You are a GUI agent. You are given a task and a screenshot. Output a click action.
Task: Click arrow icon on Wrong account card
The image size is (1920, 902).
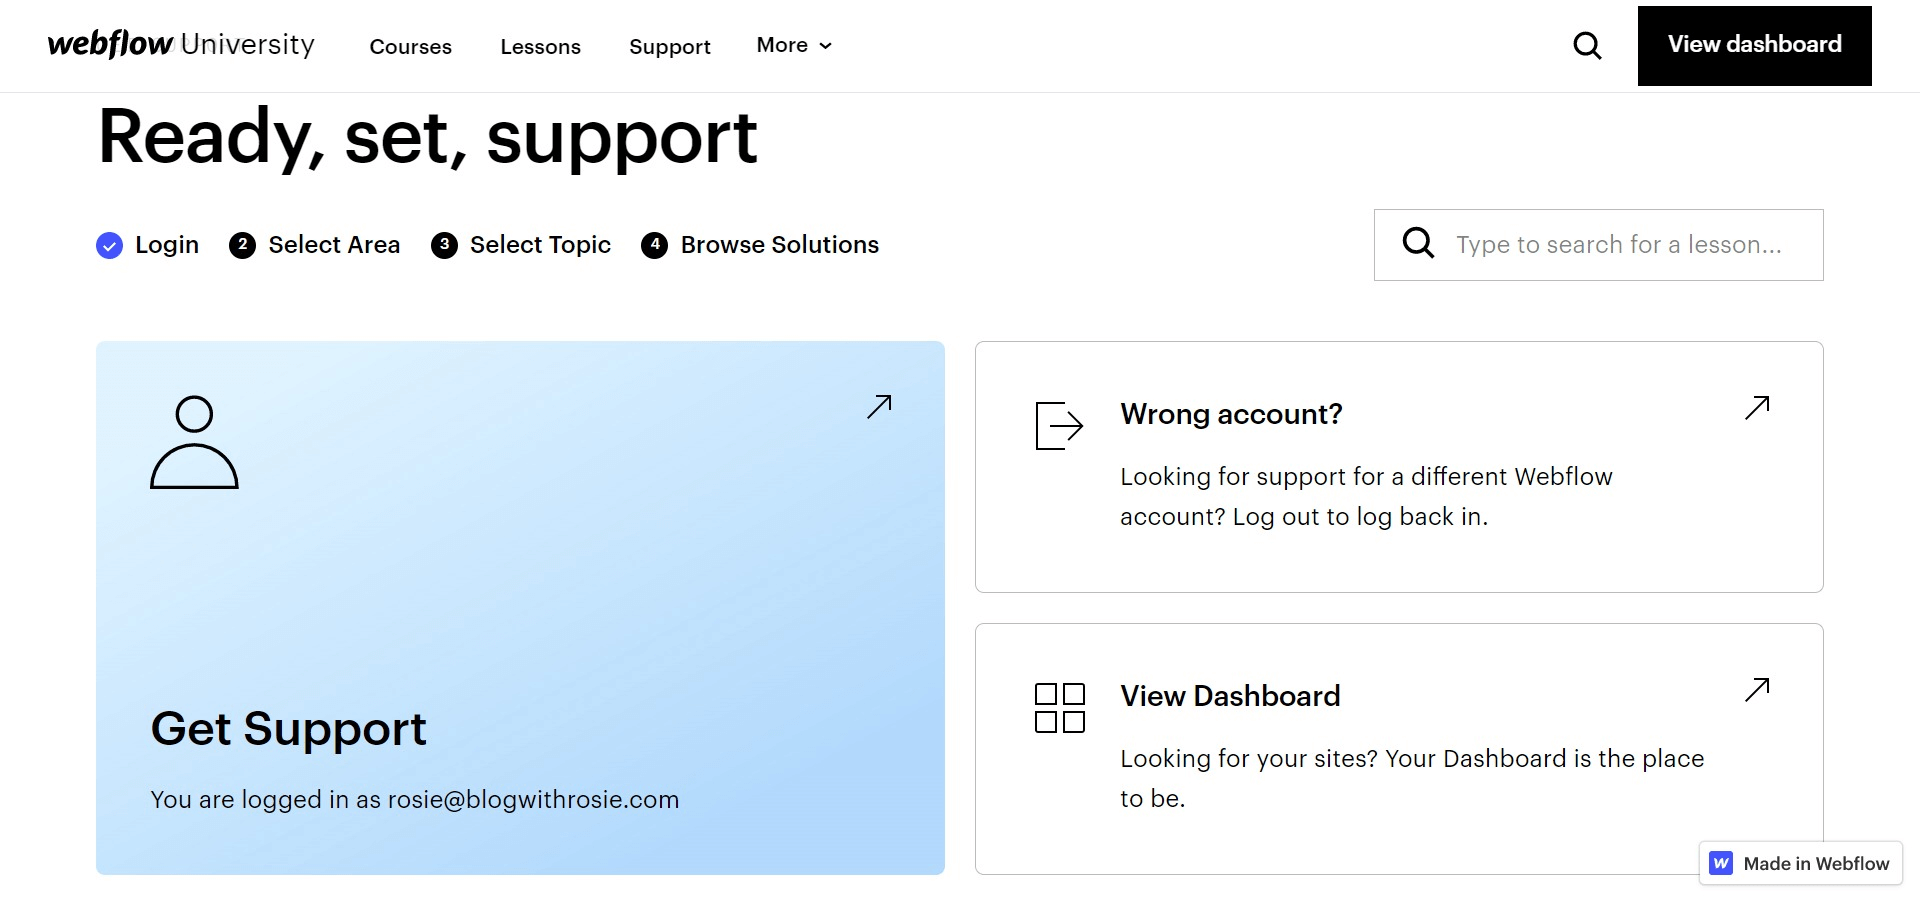coord(1757,407)
